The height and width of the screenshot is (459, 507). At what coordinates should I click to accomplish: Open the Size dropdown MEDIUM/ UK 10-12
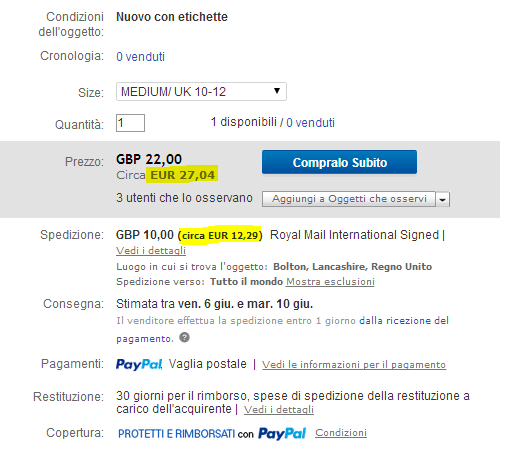point(201,91)
